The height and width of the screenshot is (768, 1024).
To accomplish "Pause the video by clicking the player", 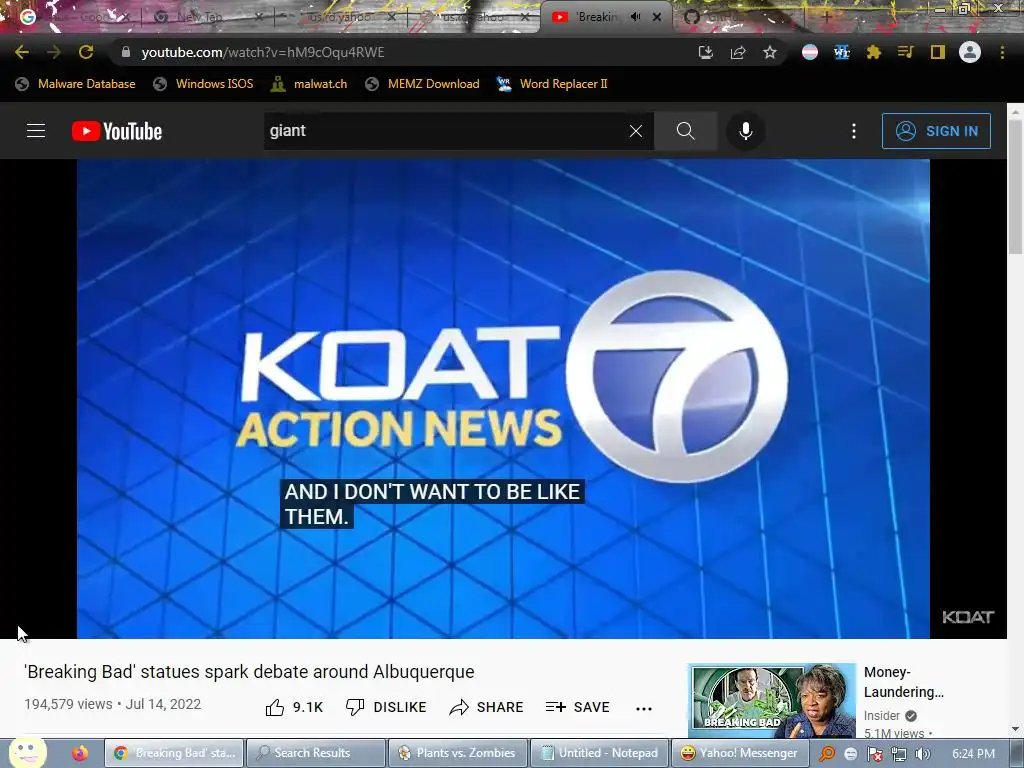I will 503,398.
